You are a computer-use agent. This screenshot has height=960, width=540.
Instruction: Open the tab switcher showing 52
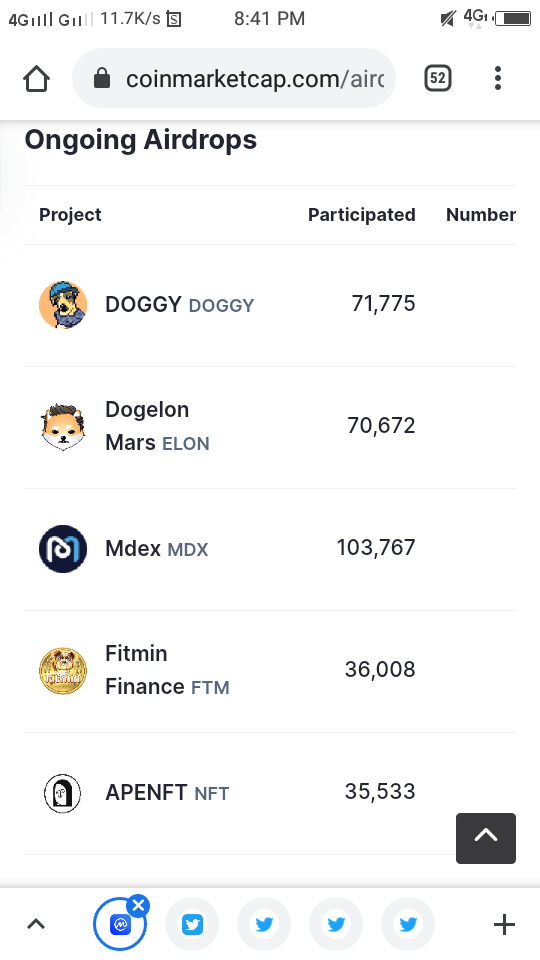(x=438, y=78)
